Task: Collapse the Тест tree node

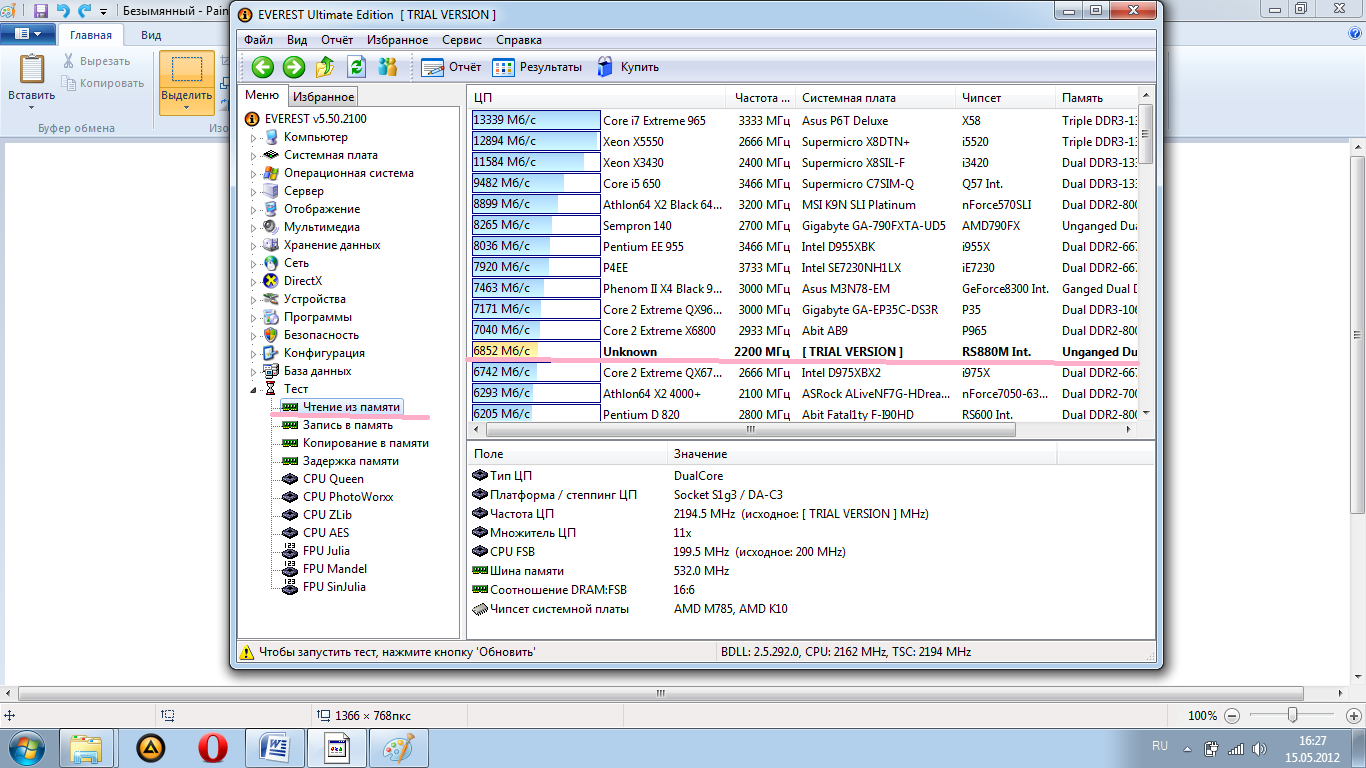Action: click(x=253, y=389)
